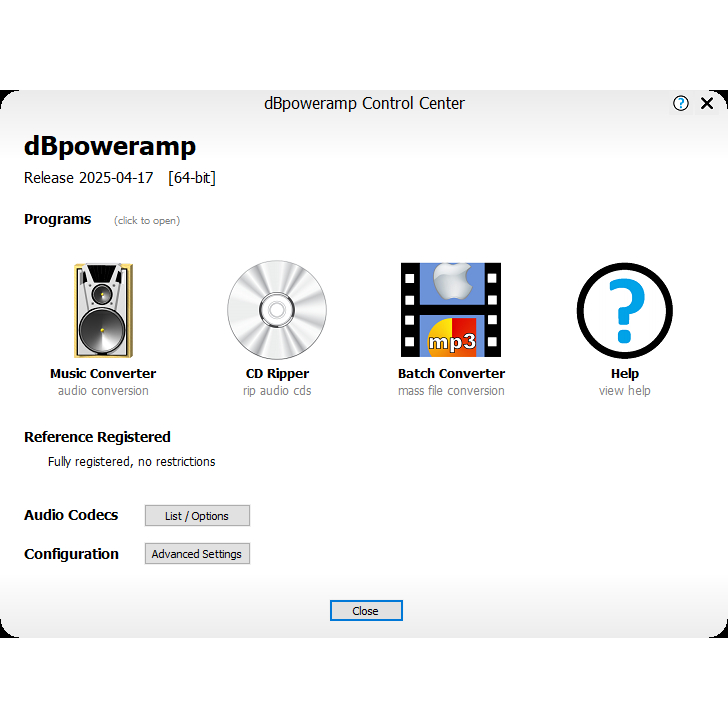Click the "Reference Registered" heading
The height and width of the screenshot is (728, 728).
98,437
